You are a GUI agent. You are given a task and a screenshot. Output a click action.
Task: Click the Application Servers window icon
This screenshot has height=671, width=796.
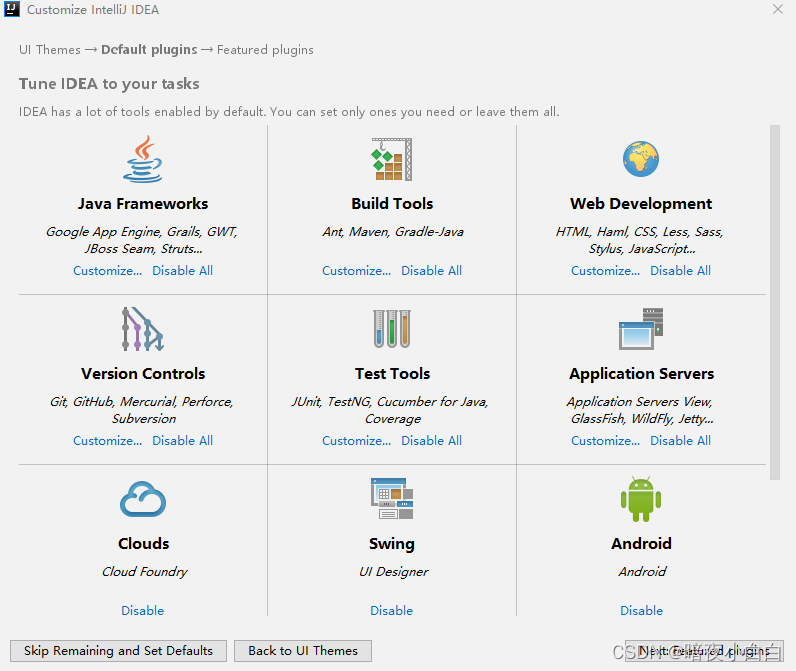tap(641, 329)
